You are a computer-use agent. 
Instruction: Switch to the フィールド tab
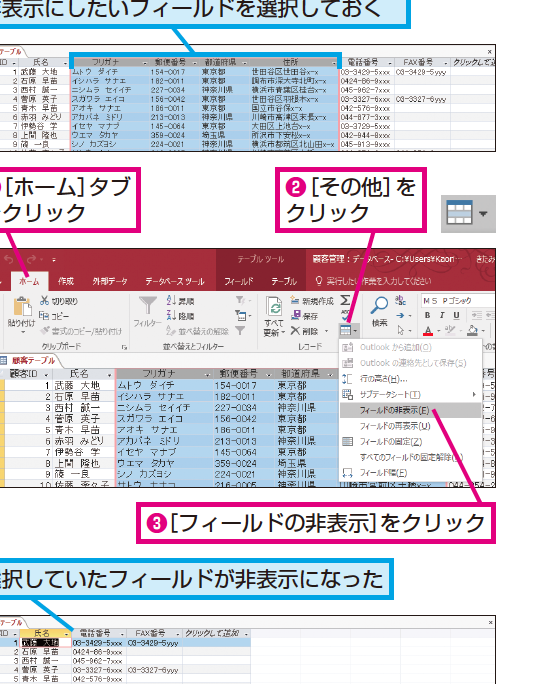click(239, 281)
